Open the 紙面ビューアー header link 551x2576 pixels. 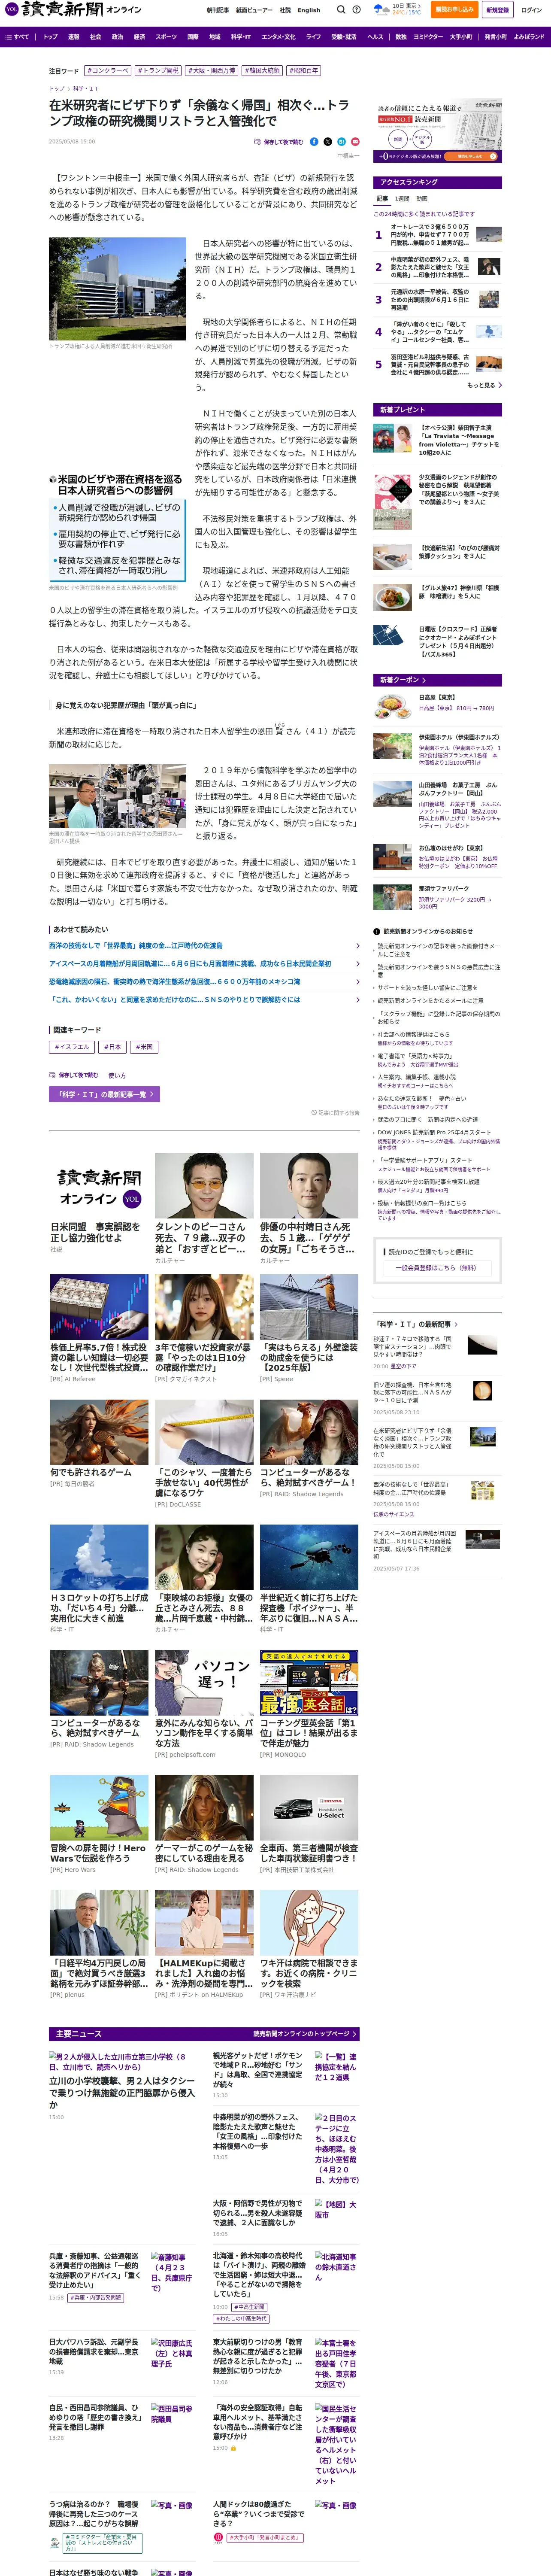pos(254,10)
